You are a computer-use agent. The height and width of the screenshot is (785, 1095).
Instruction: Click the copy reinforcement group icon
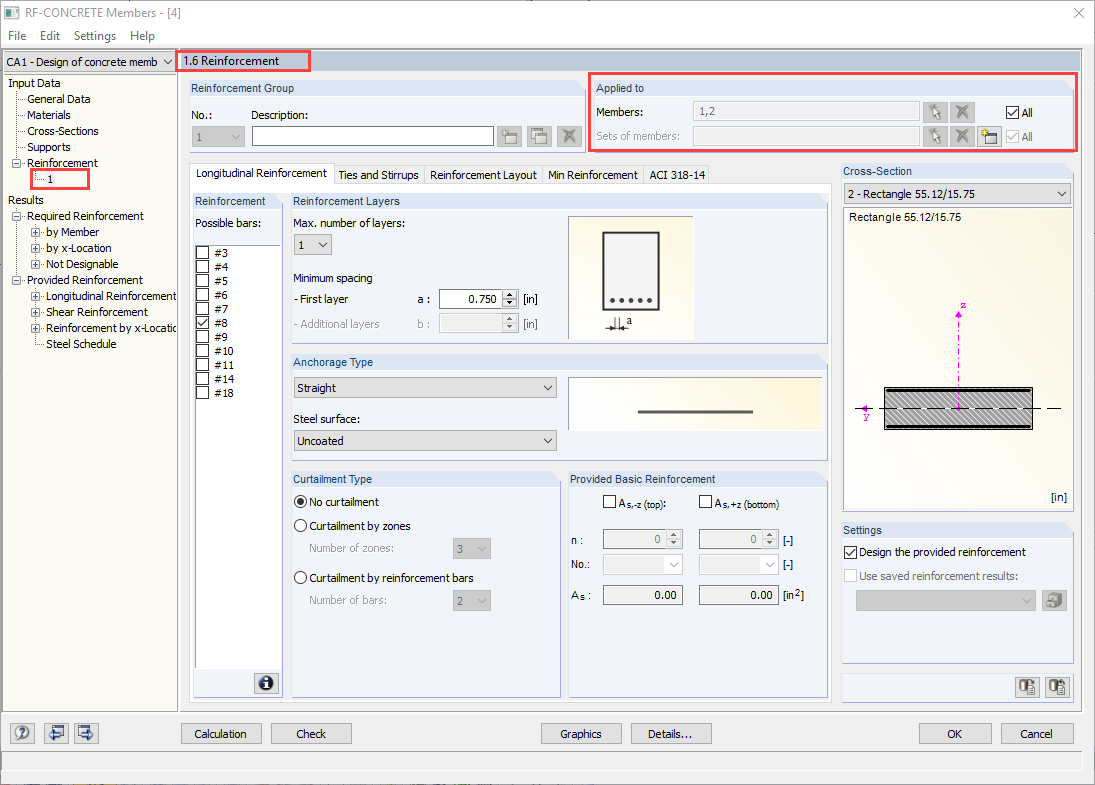coord(539,136)
